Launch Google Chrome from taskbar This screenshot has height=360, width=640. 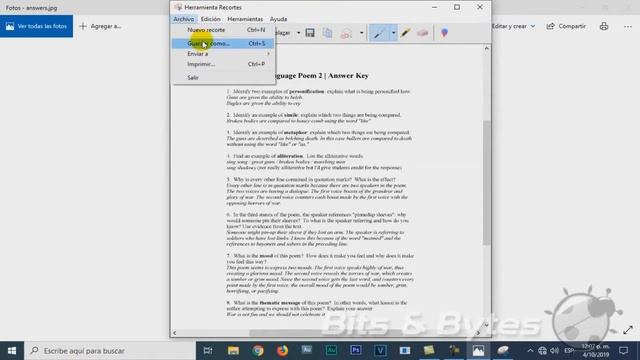[x=258, y=351]
